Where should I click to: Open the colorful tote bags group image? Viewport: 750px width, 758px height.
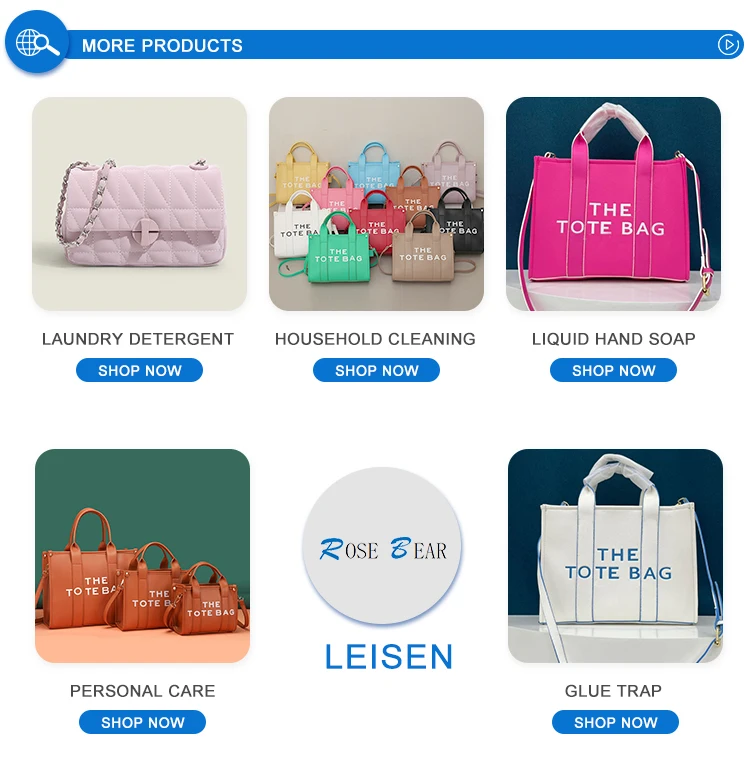pyautogui.click(x=376, y=204)
